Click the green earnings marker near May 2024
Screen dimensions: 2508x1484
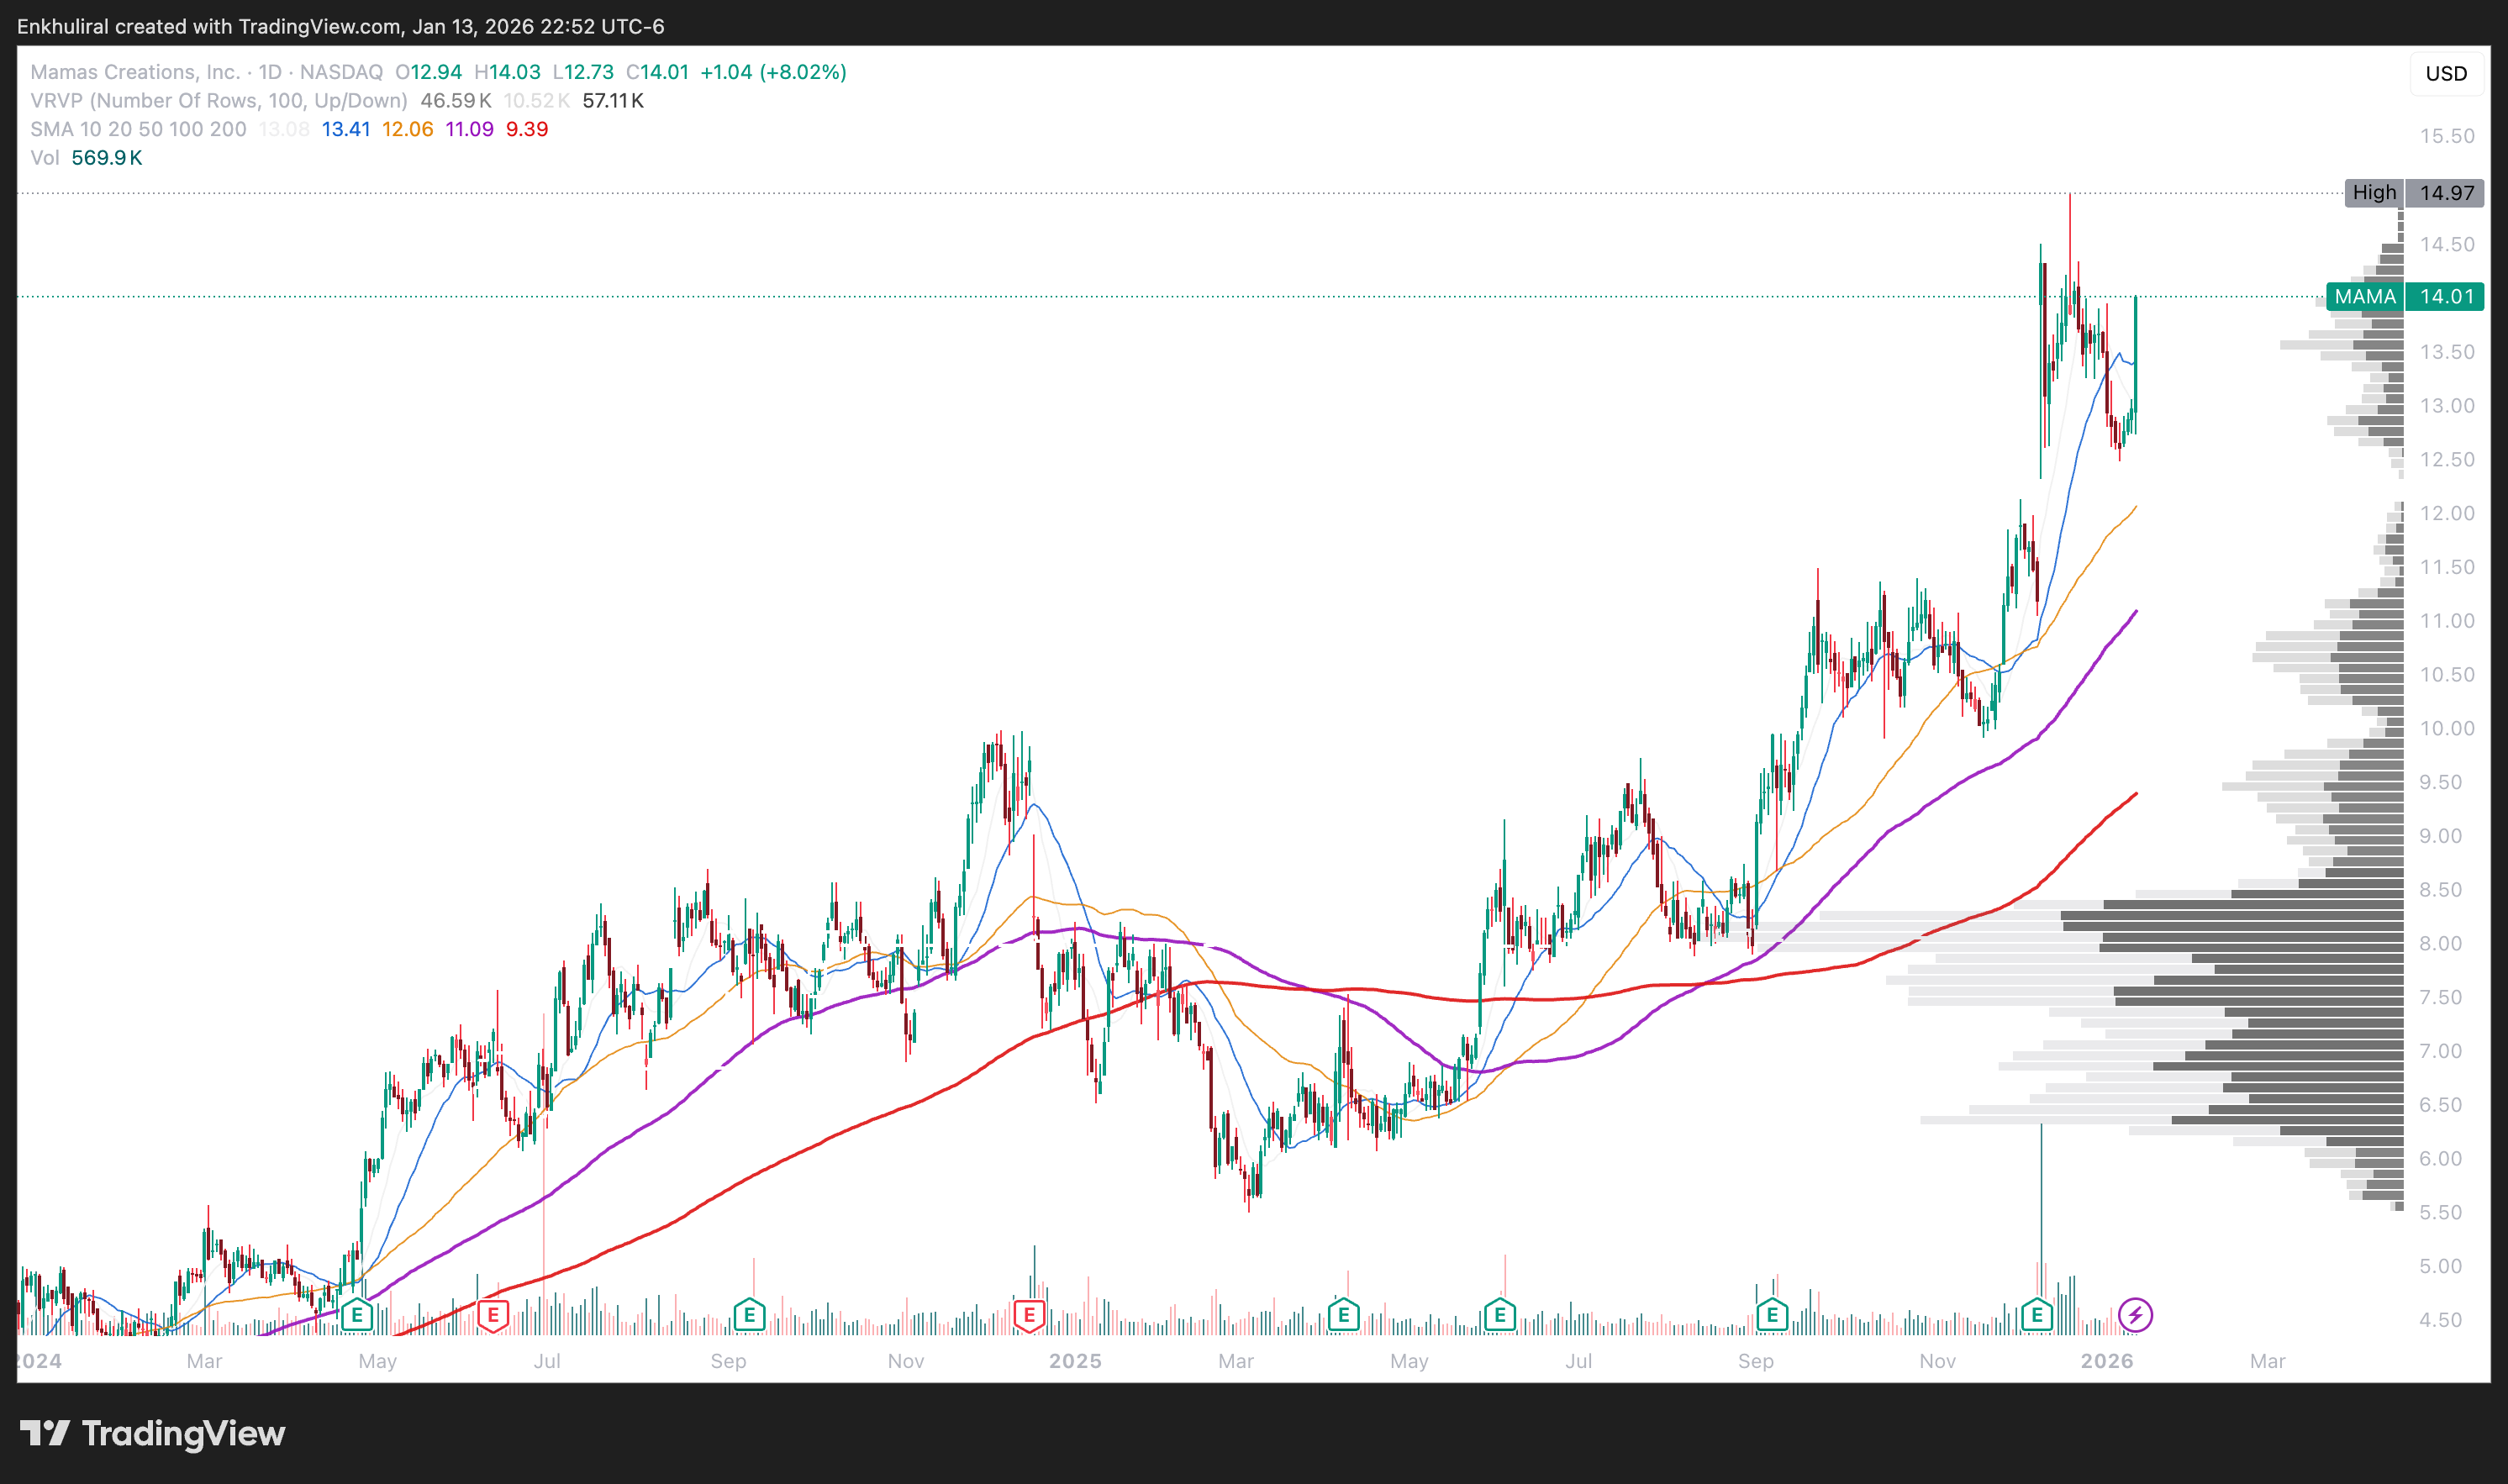357,1315
